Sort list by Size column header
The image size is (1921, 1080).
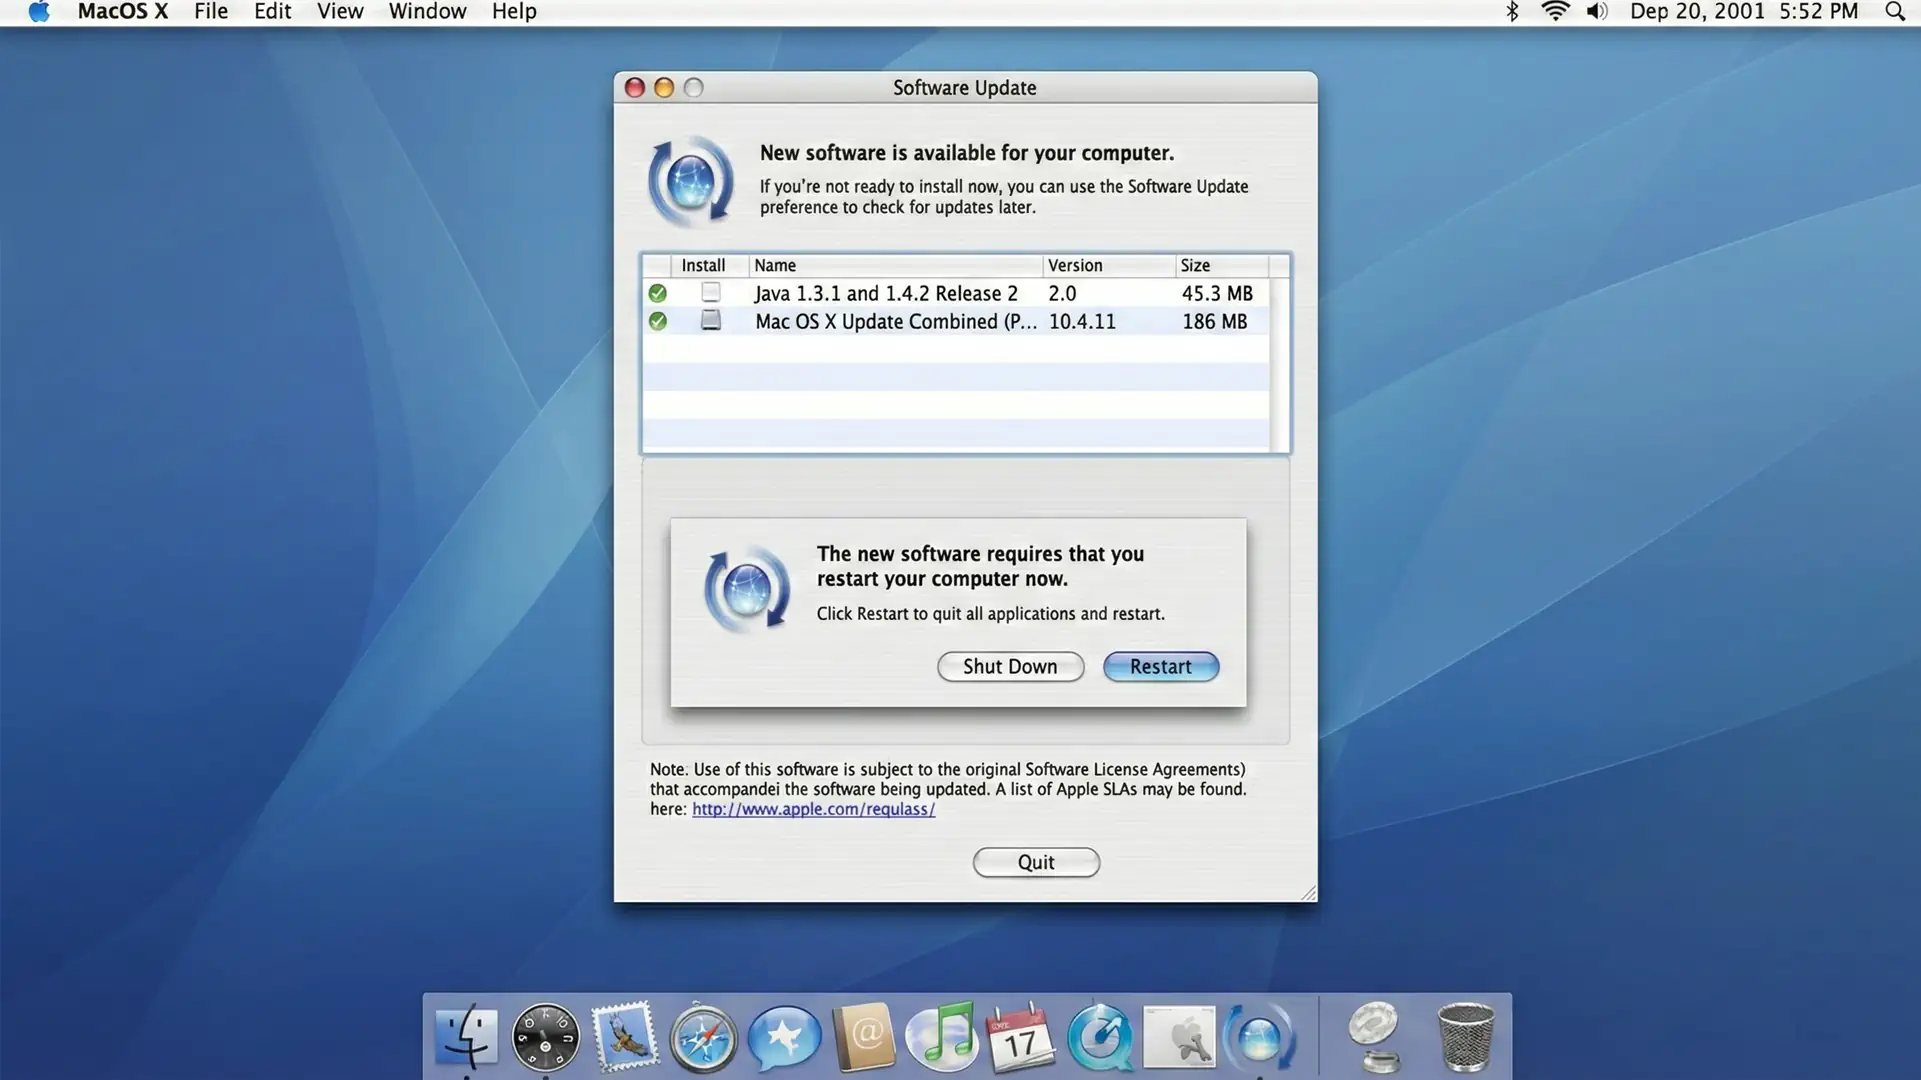(x=1222, y=265)
